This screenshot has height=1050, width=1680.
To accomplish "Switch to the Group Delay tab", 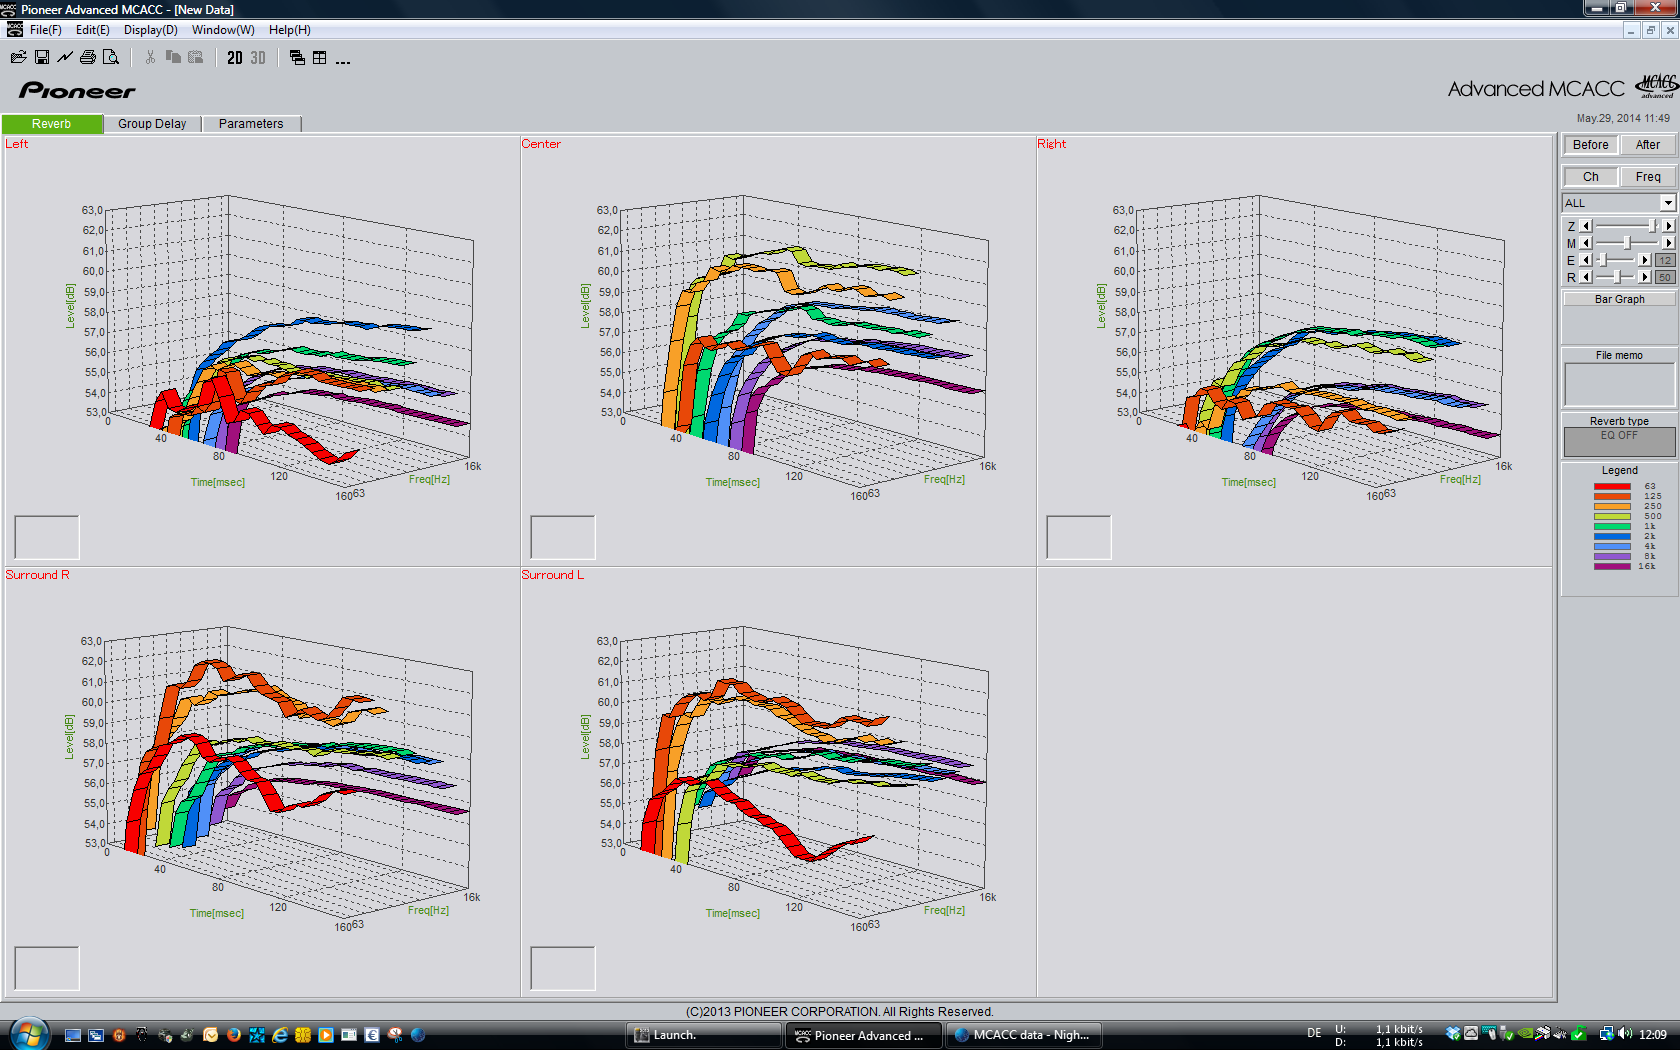I will tap(152, 124).
